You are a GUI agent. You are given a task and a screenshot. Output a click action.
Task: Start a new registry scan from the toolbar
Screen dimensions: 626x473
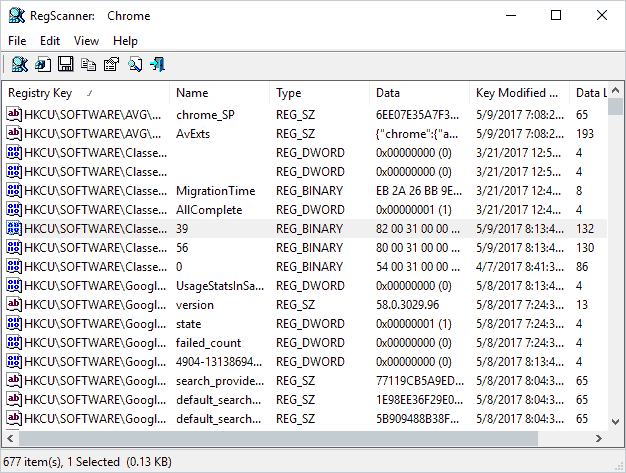pyautogui.click(x=20, y=64)
